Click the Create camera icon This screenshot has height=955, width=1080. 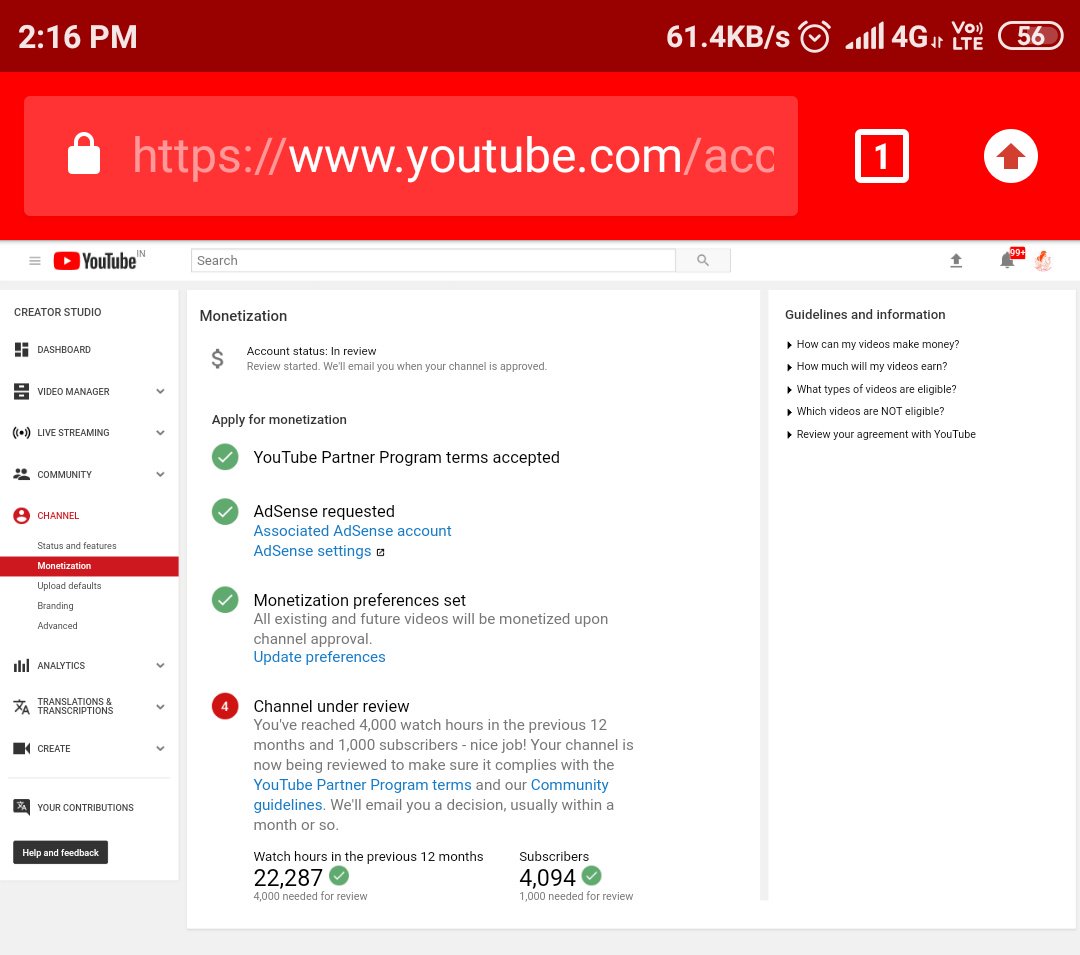(21, 748)
